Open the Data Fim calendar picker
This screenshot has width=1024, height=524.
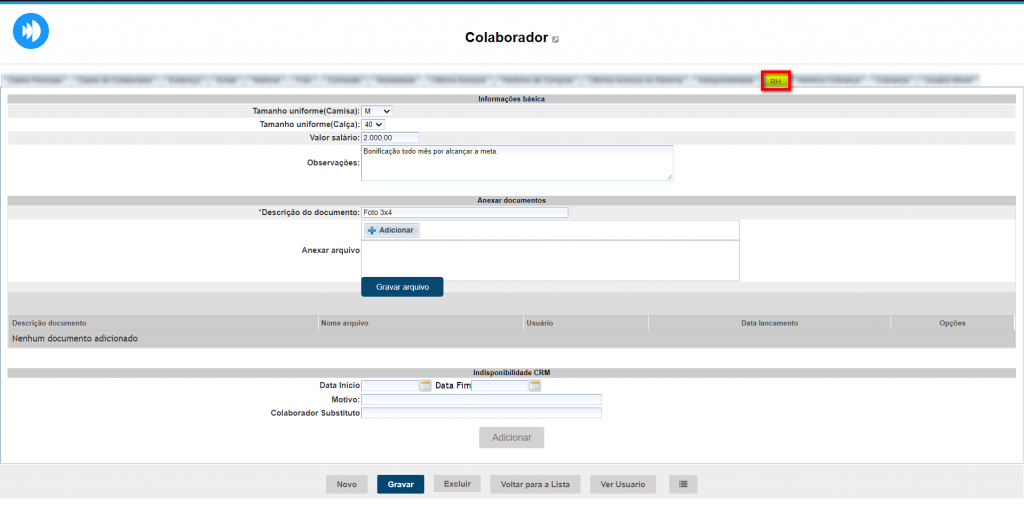point(535,385)
